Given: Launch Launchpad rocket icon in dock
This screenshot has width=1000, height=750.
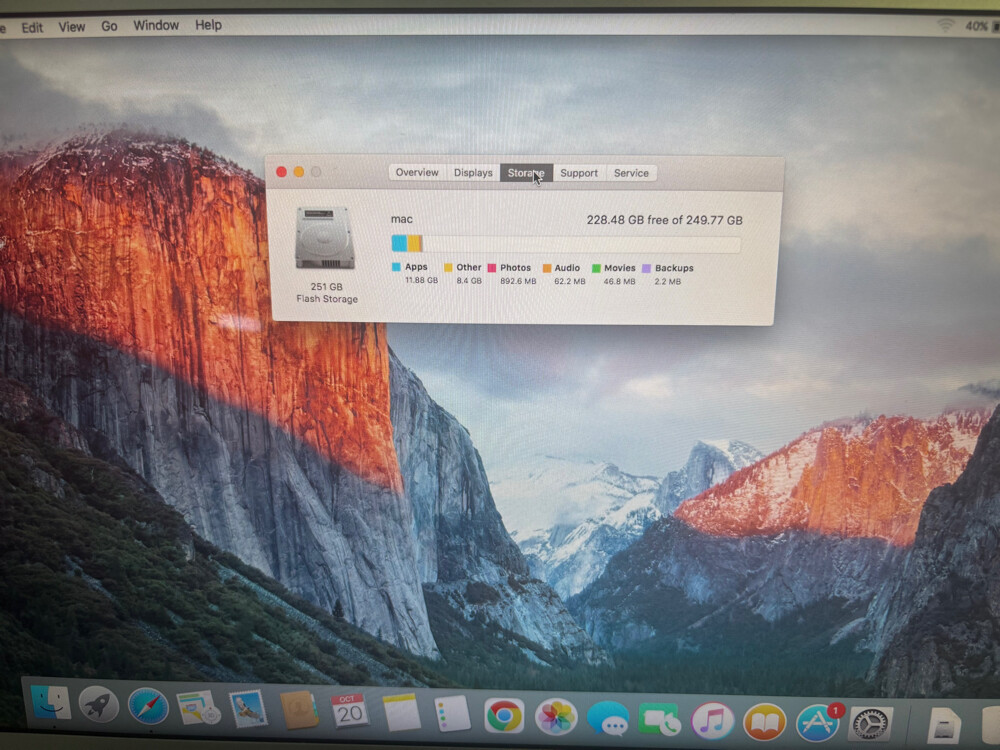Looking at the screenshot, I should [98, 705].
